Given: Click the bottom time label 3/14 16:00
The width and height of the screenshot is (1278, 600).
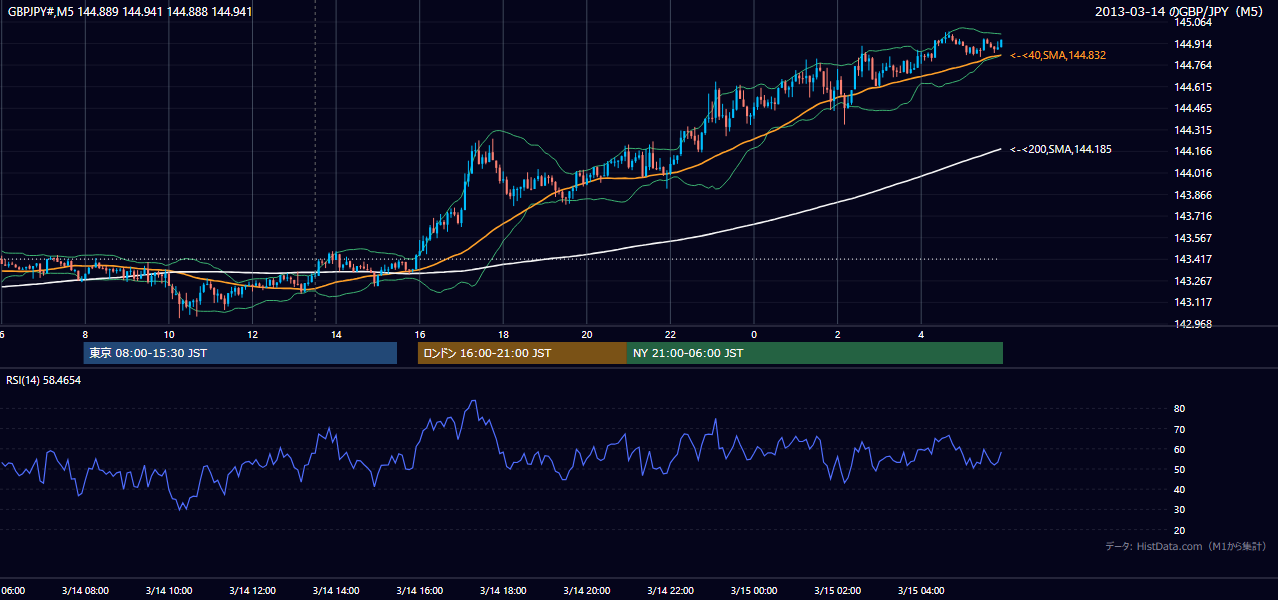Looking at the screenshot, I should pos(419,590).
